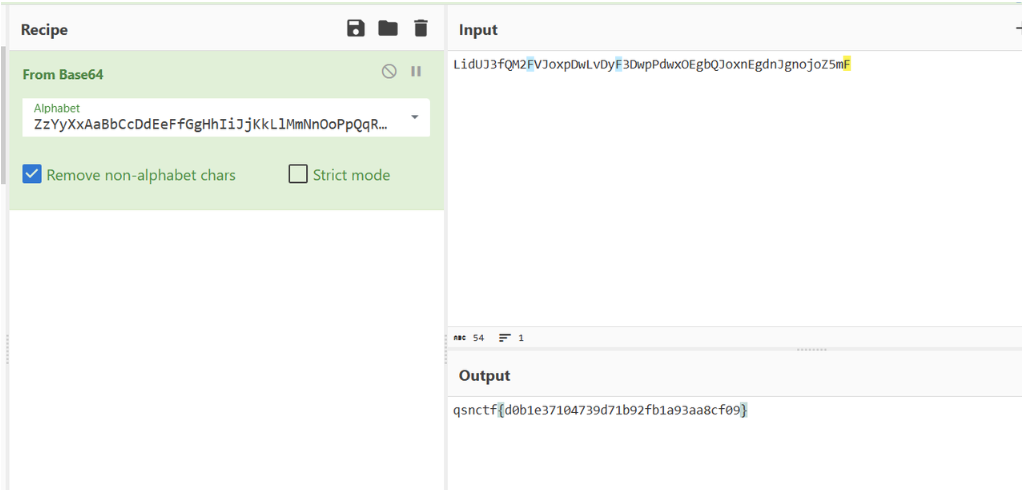Image resolution: width=1022 pixels, height=490 pixels.
Task: Disable the From Base64 operation
Action: click(x=390, y=72)
